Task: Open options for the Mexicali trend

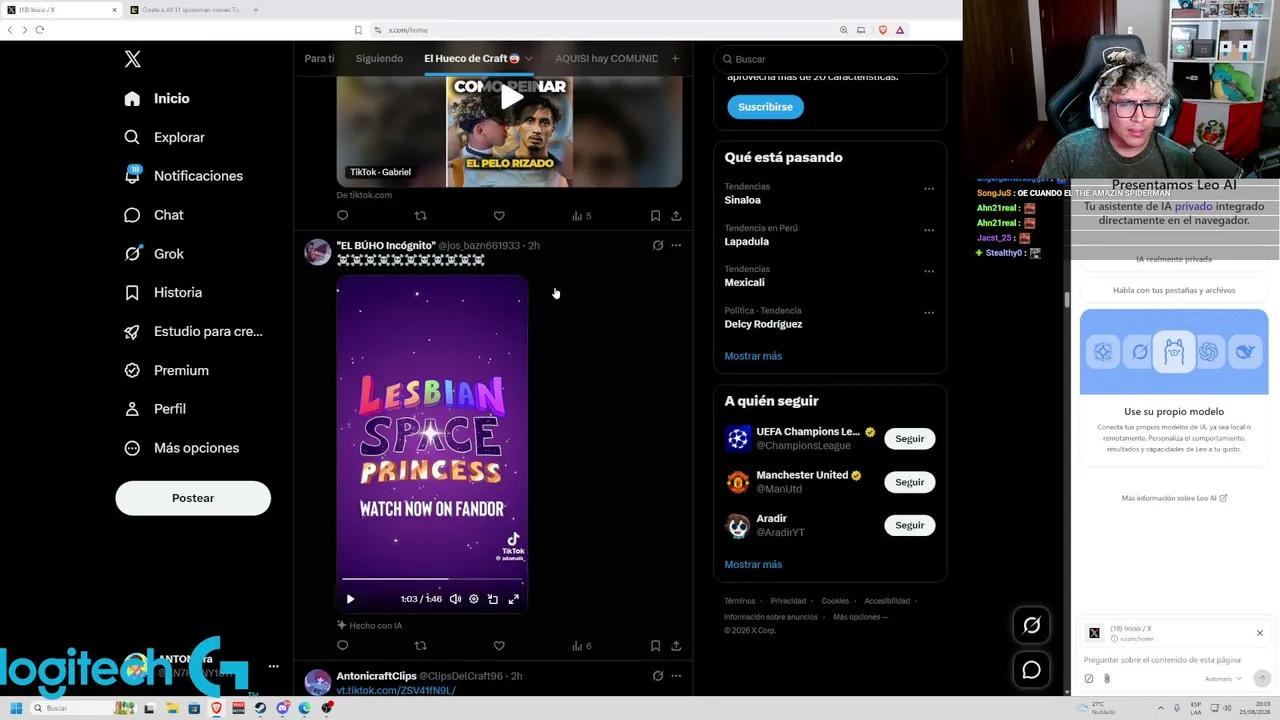Action: [929, 271]
